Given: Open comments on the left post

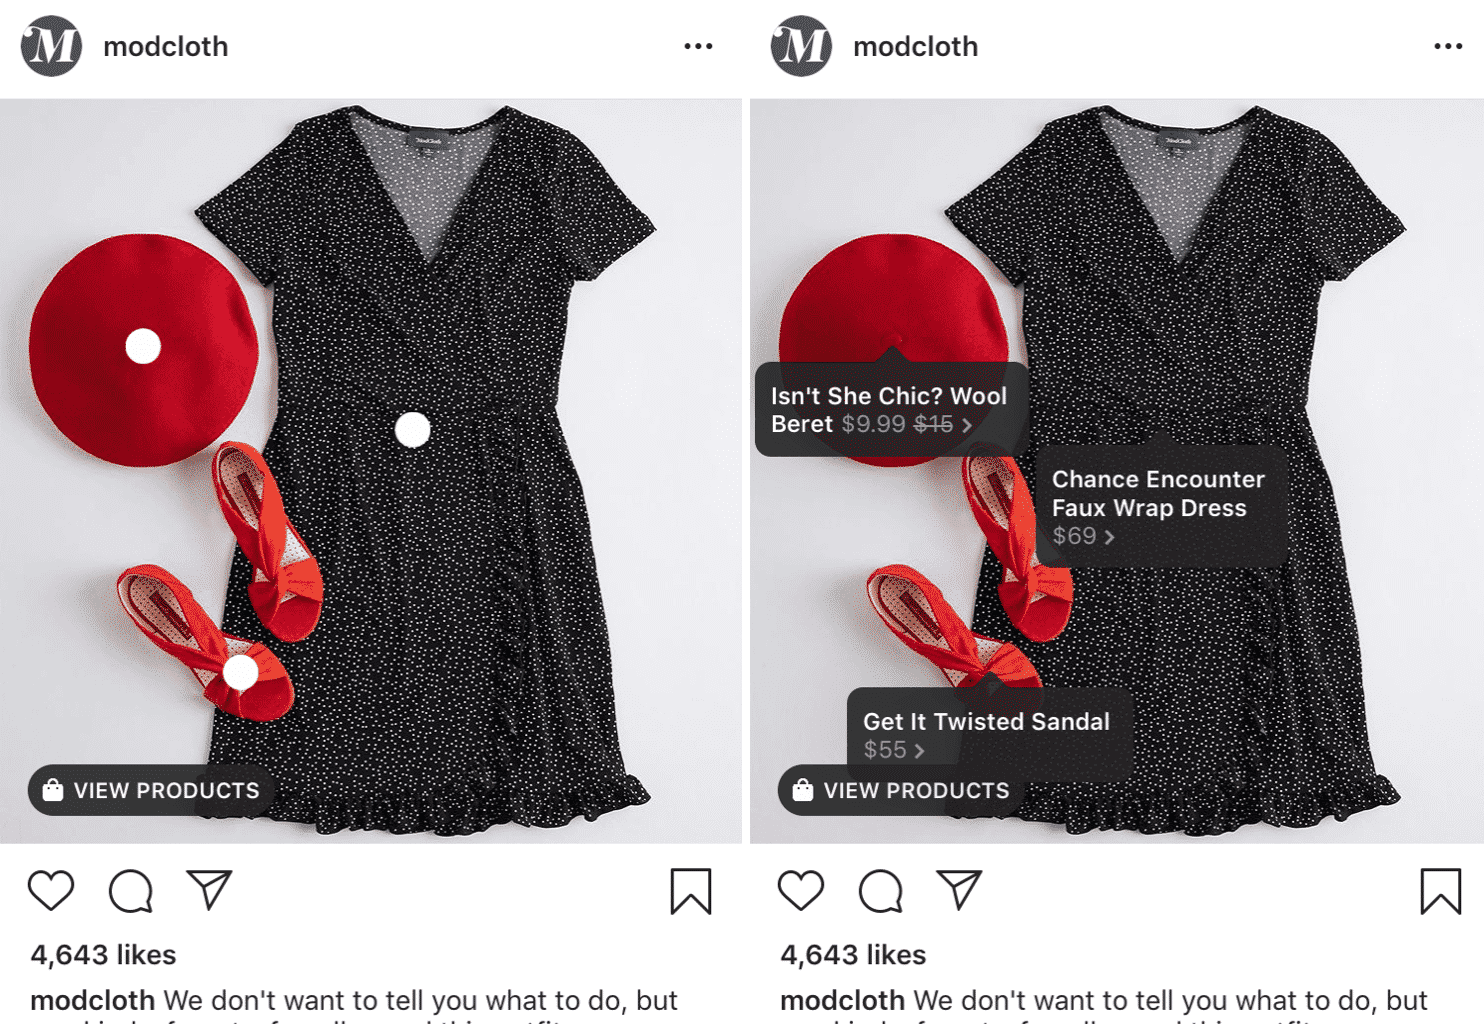Looking at the screenshot, I should pyautogui.click(x=131, y=891).
